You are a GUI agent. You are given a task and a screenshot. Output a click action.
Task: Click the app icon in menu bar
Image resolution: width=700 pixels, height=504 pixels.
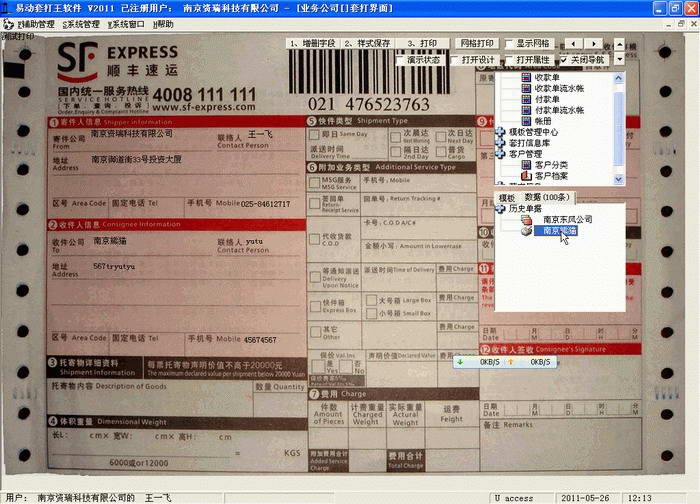pyautogui.click(x=8, y=24)
